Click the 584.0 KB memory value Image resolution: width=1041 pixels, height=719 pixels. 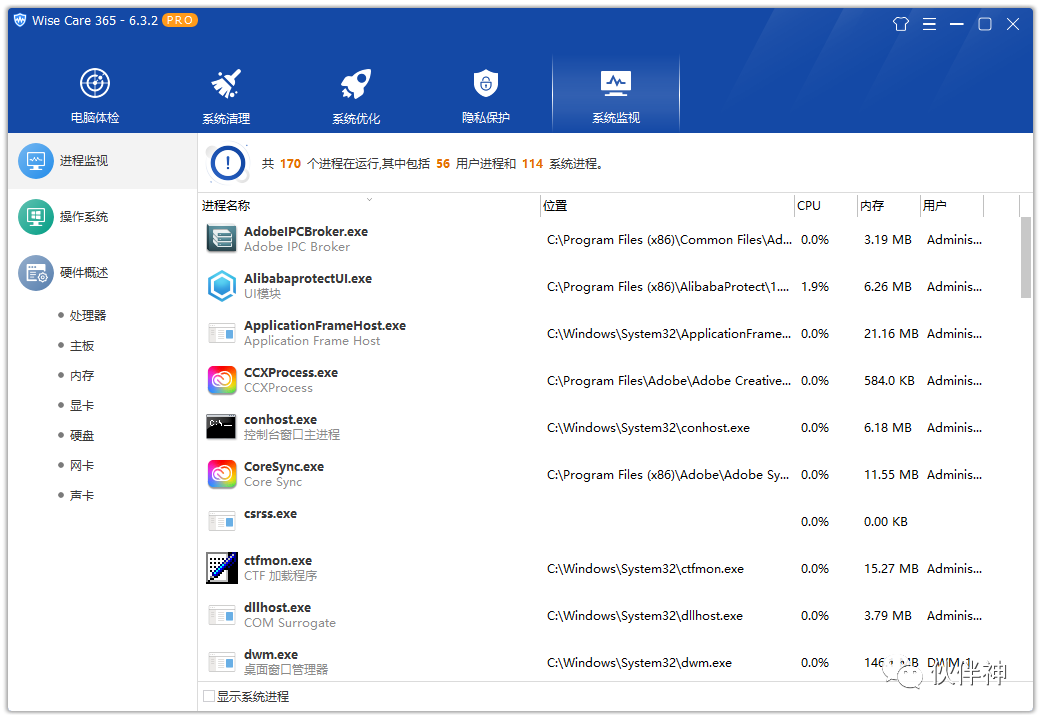pyautogui.click(x=889, y=381)
